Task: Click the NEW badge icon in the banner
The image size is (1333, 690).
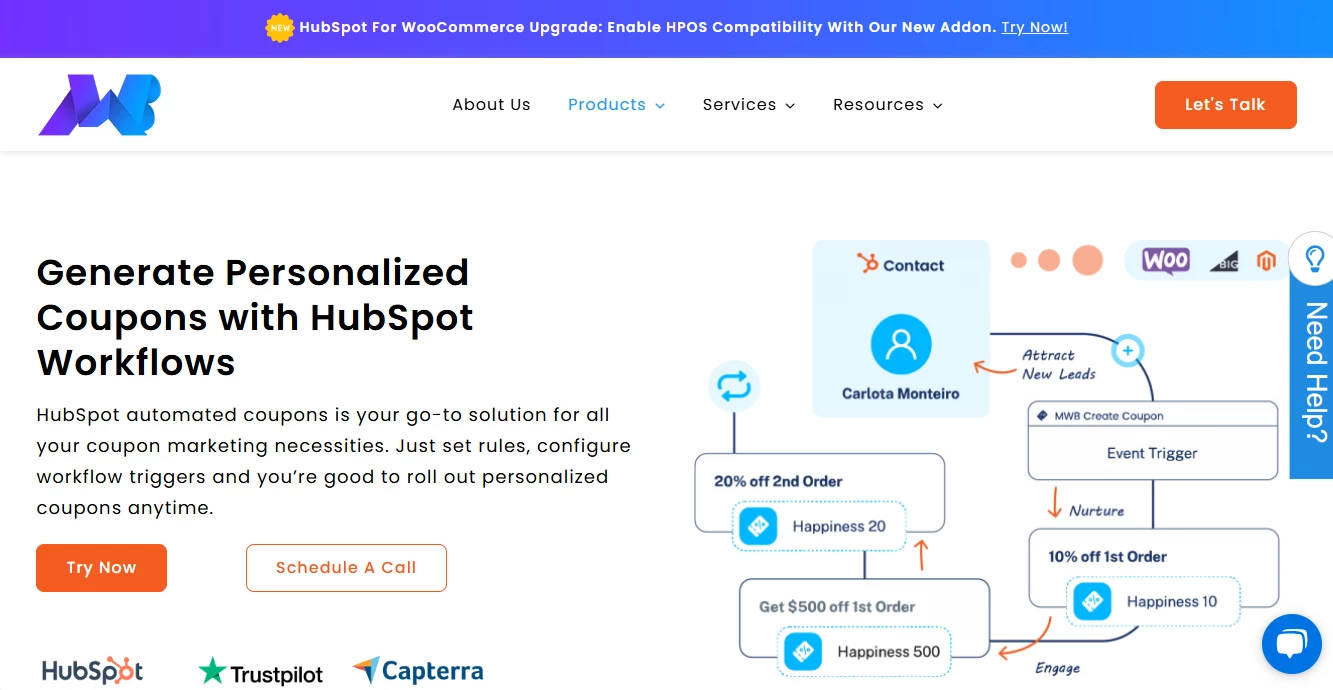Action: 280,28
